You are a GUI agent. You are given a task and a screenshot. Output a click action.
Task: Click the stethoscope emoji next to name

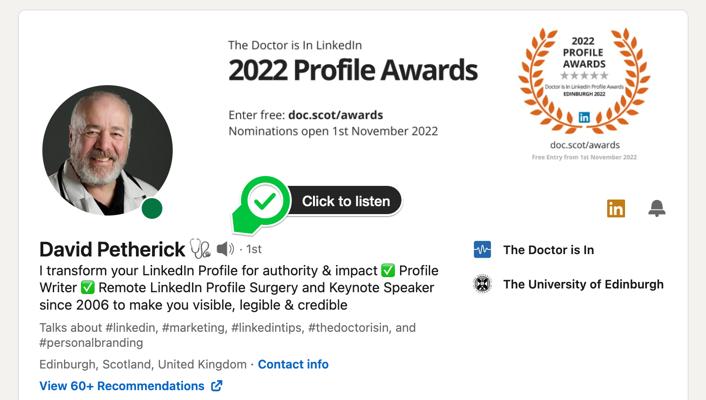coord(200,249)
